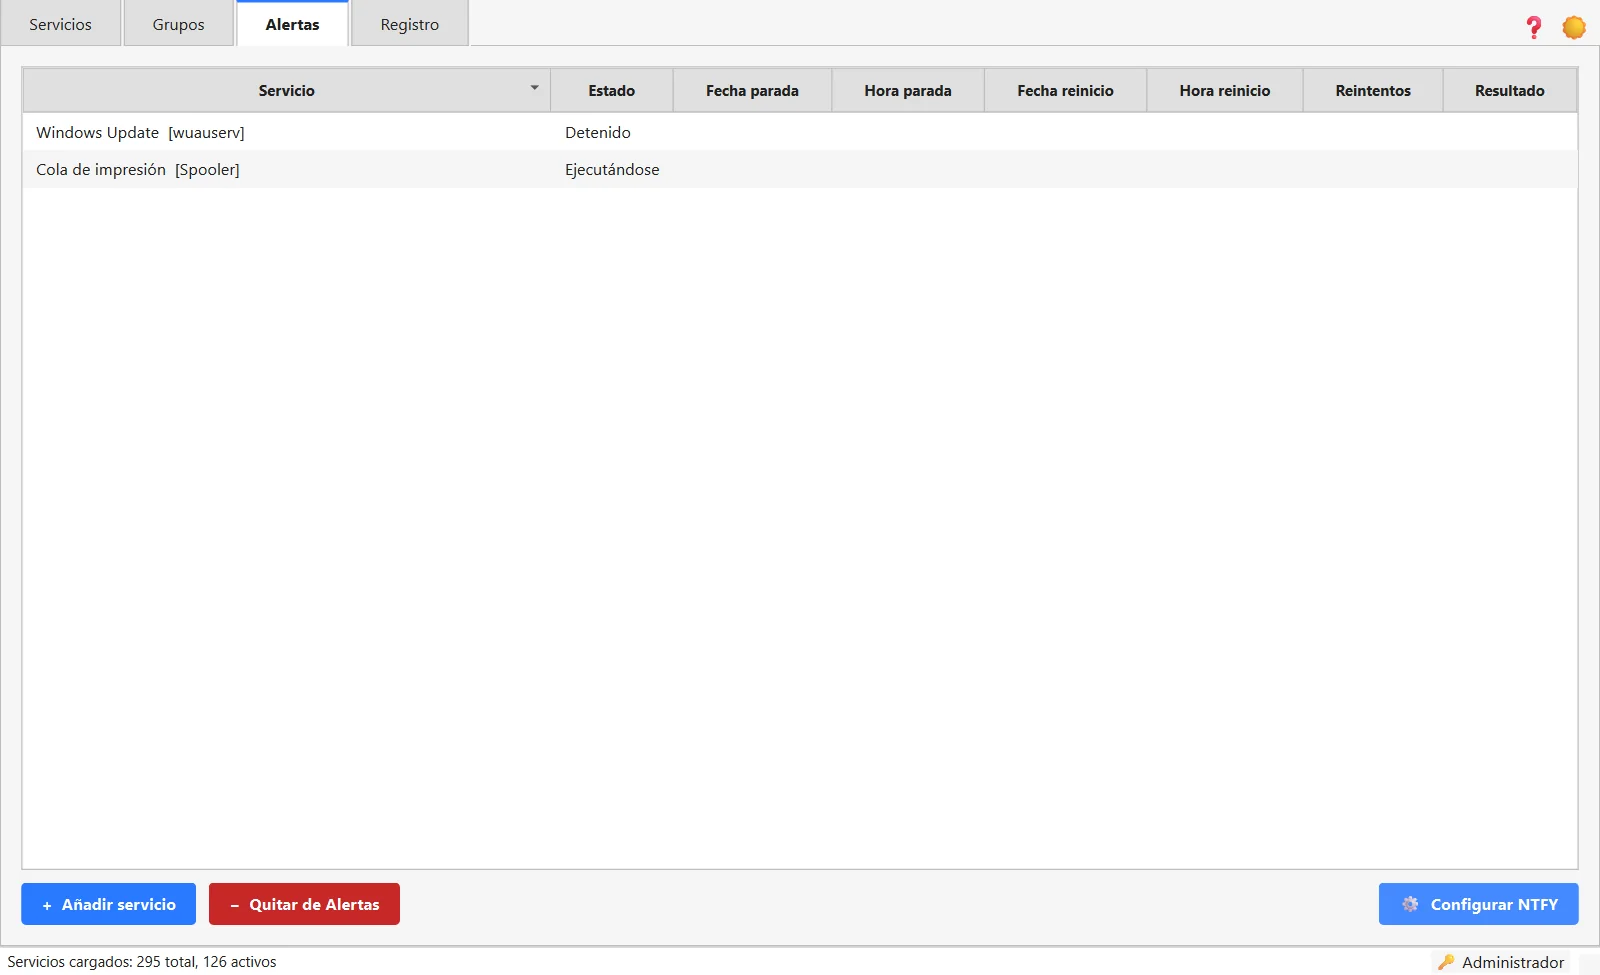1600x975 pixels.
Task: Open the Grupos tab
Action: coord(178,24)
